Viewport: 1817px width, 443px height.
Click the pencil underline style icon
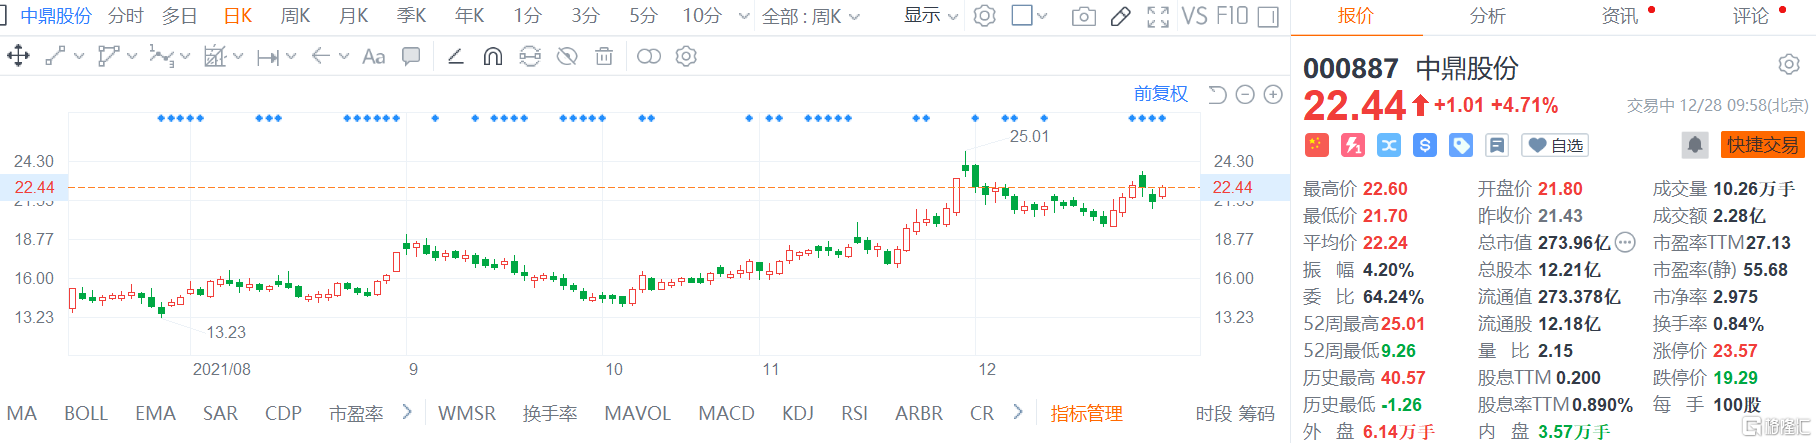point(455,56)
